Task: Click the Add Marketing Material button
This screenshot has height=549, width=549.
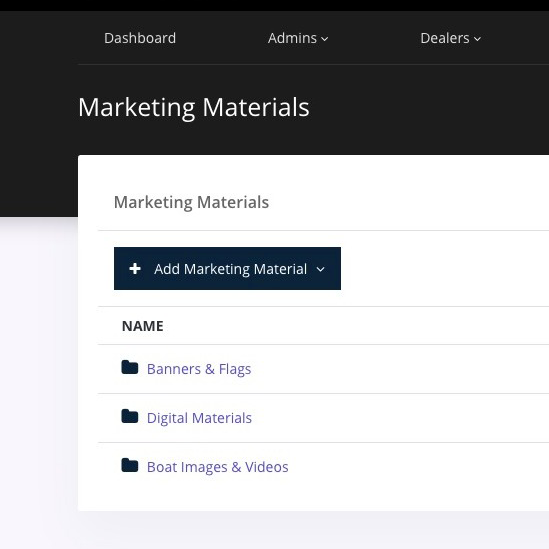Action: click(x=227, y=269)
